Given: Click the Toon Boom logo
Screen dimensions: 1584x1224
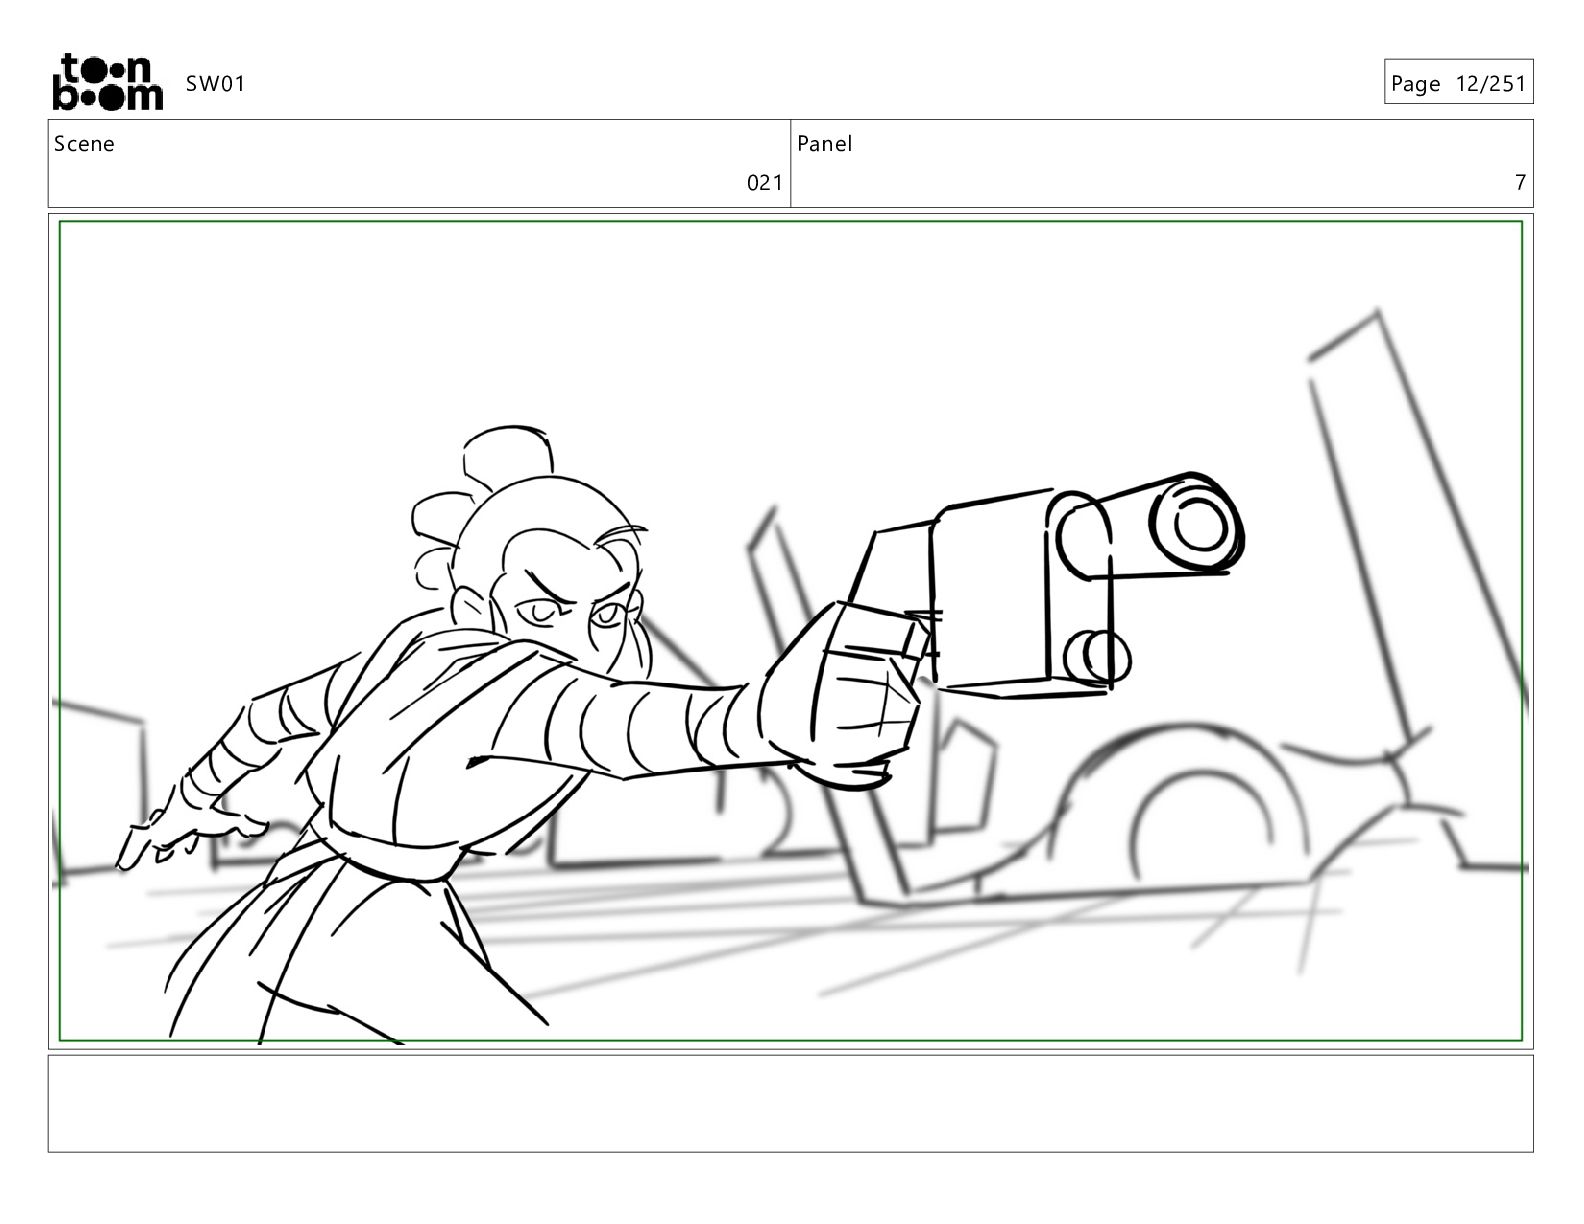Looking at the screenshot, I should (x=107, y=82).
